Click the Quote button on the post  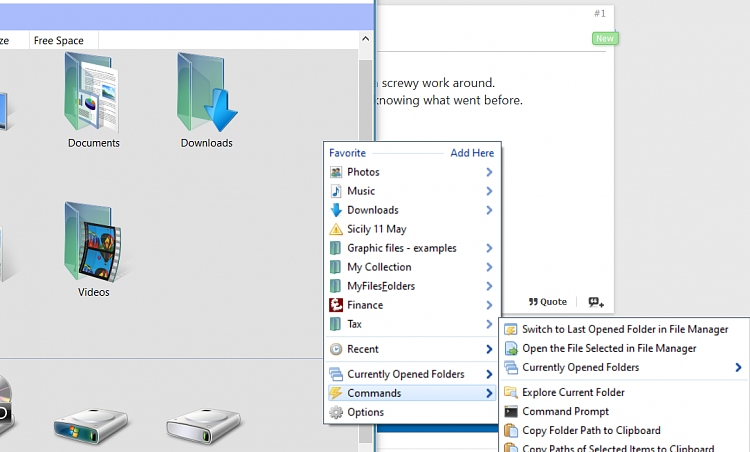tap(548, 302)
